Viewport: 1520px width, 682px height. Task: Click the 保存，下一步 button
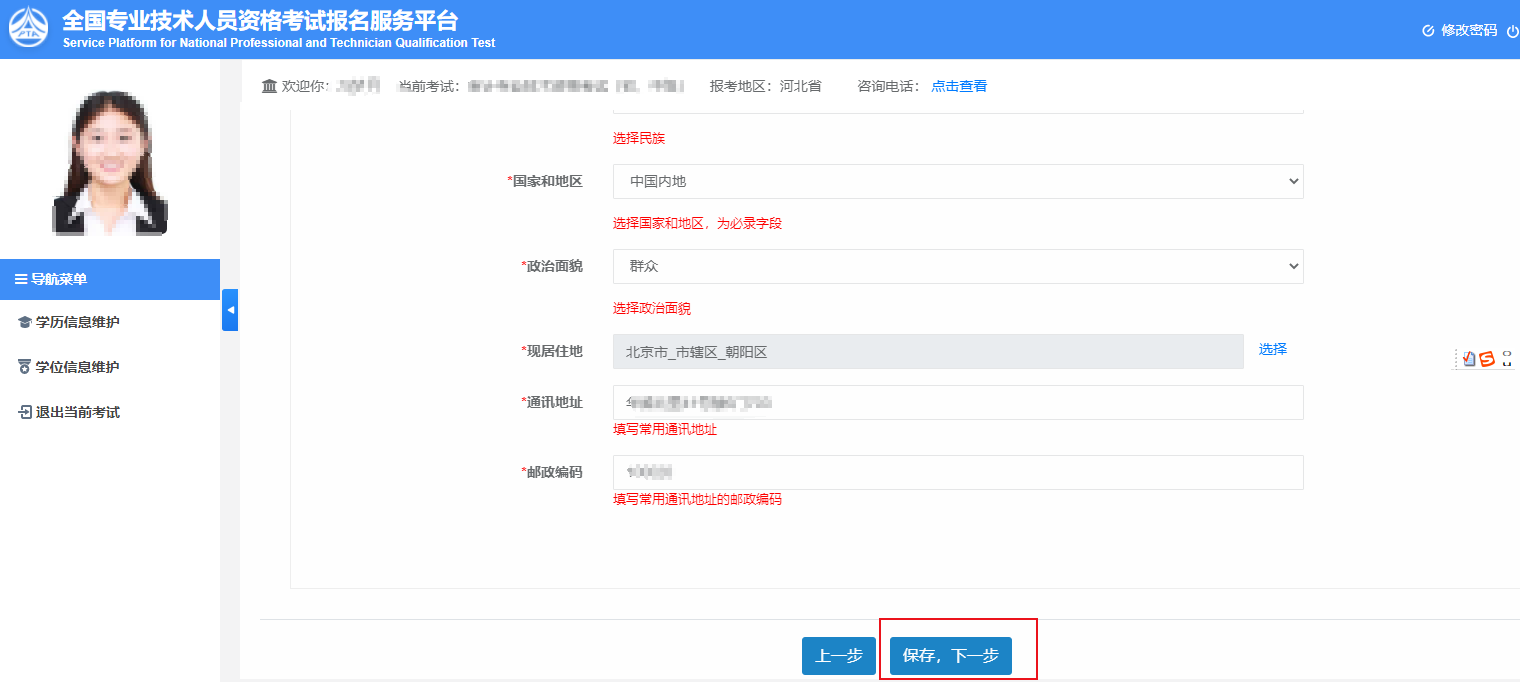[950, 656]
